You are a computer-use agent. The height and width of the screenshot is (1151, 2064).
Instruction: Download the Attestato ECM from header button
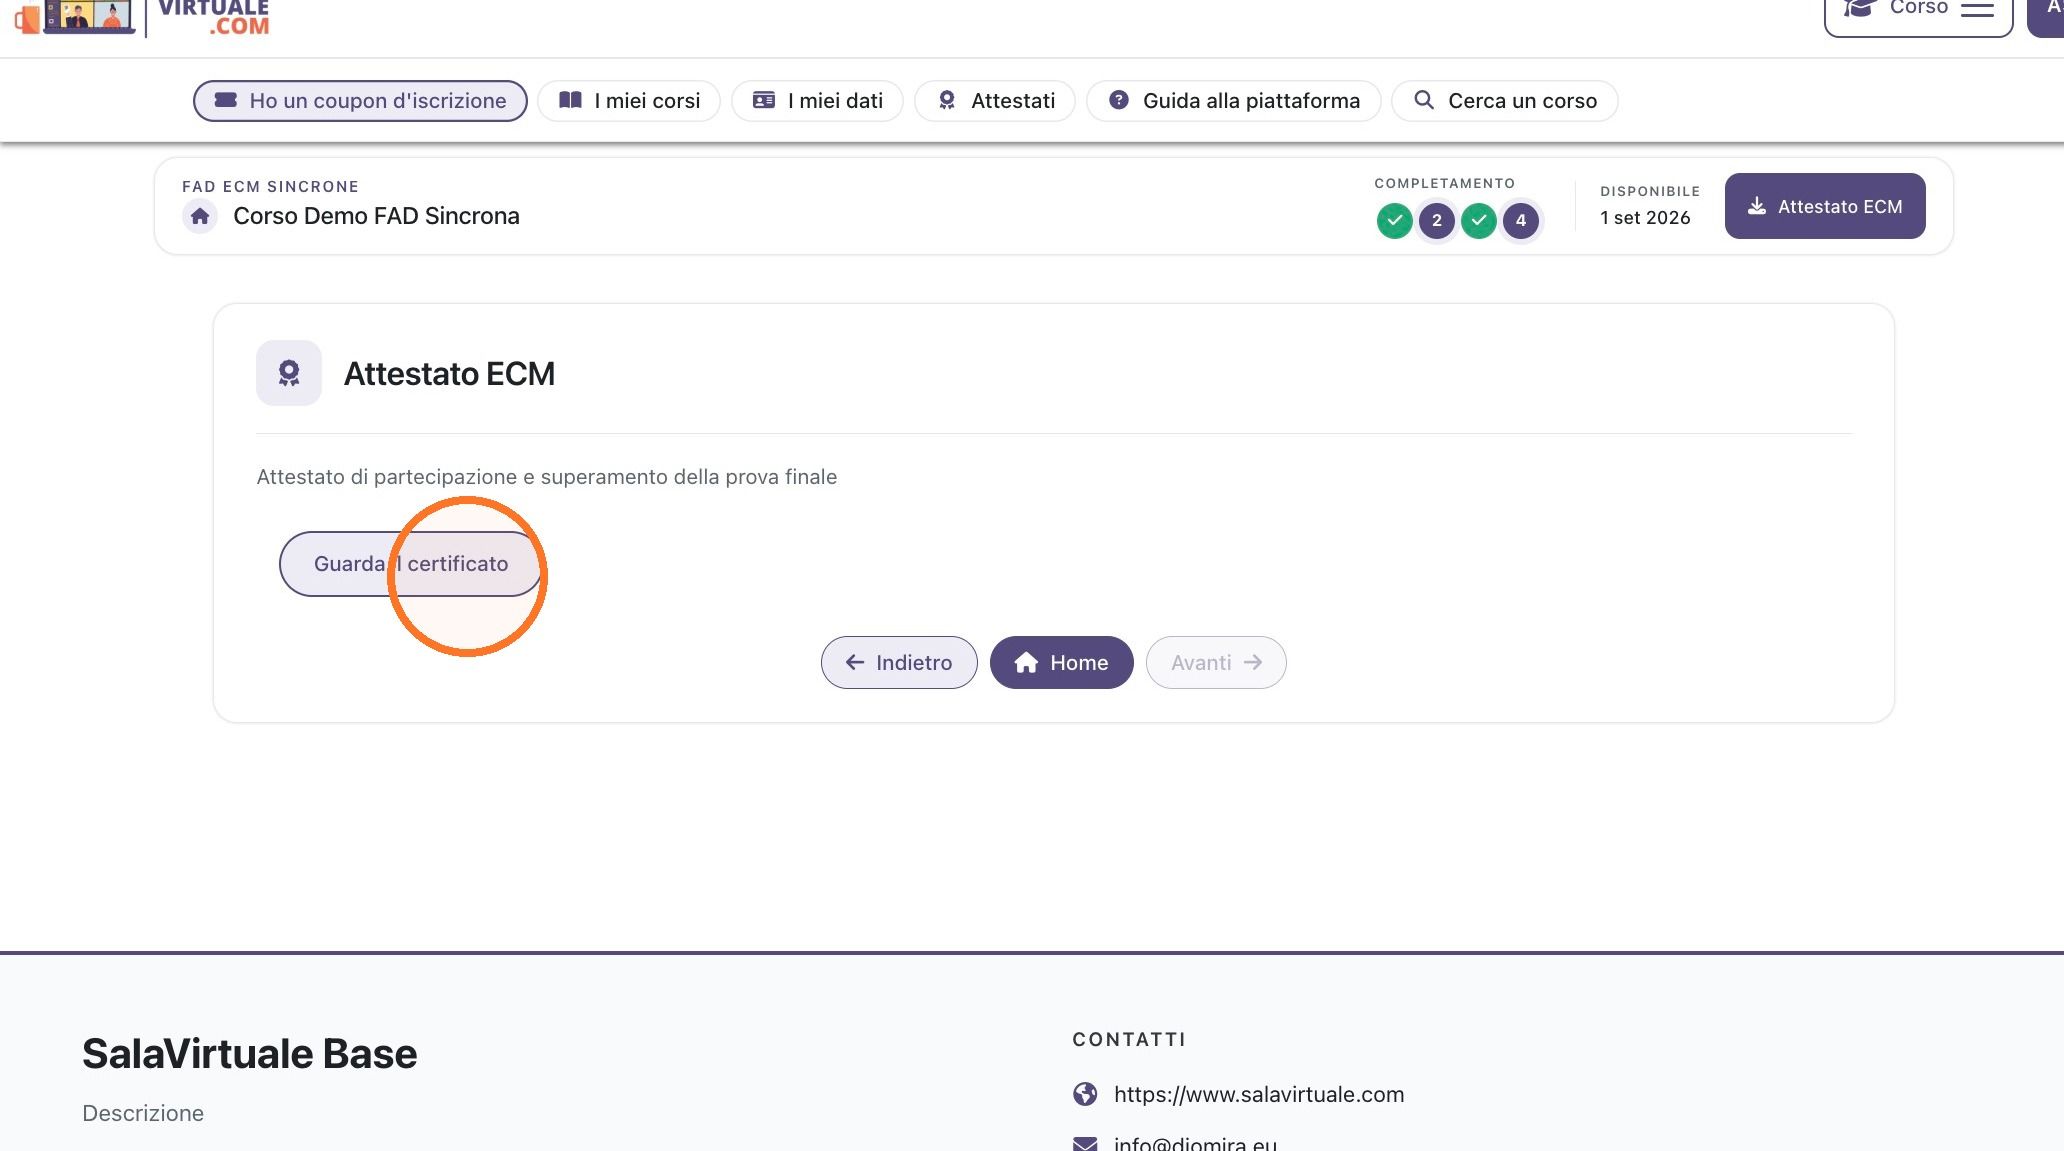coord(1825,206)
